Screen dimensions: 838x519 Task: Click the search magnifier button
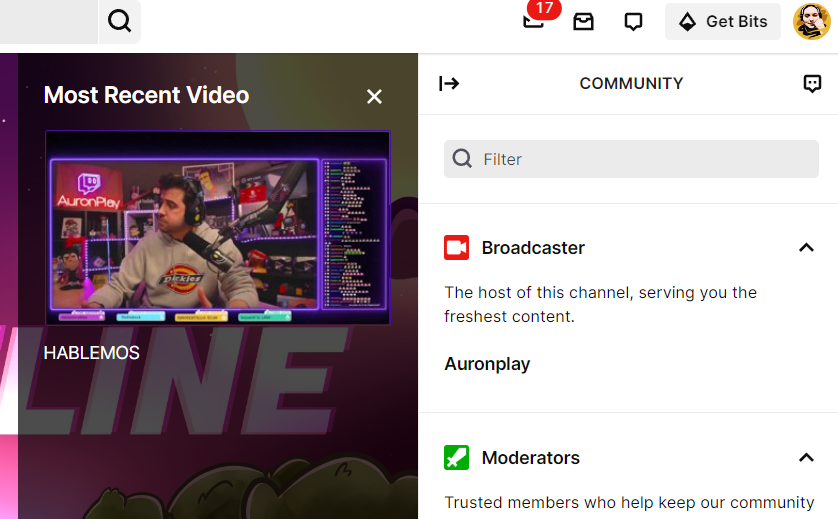coord(120,21)
